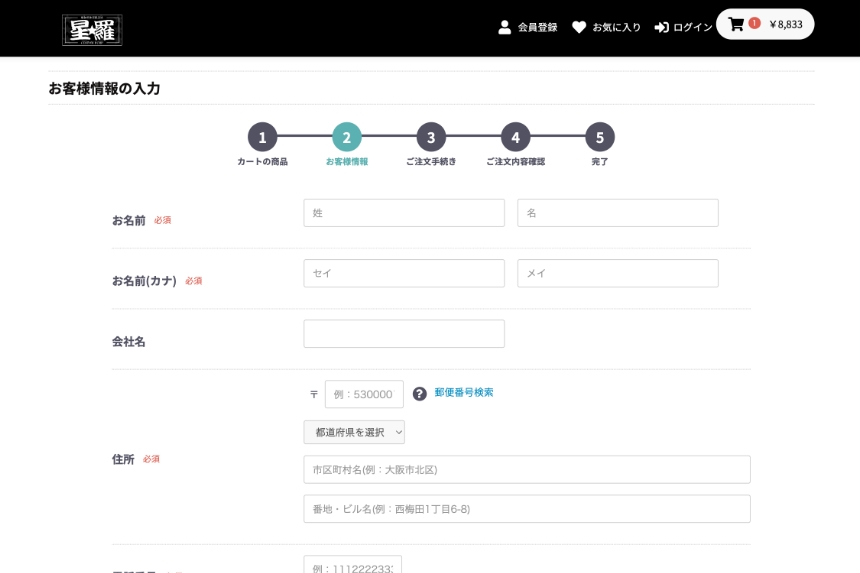Click the cart total ¥8,833 button
The image size is (860, 573).
click(x=785, y=24)
